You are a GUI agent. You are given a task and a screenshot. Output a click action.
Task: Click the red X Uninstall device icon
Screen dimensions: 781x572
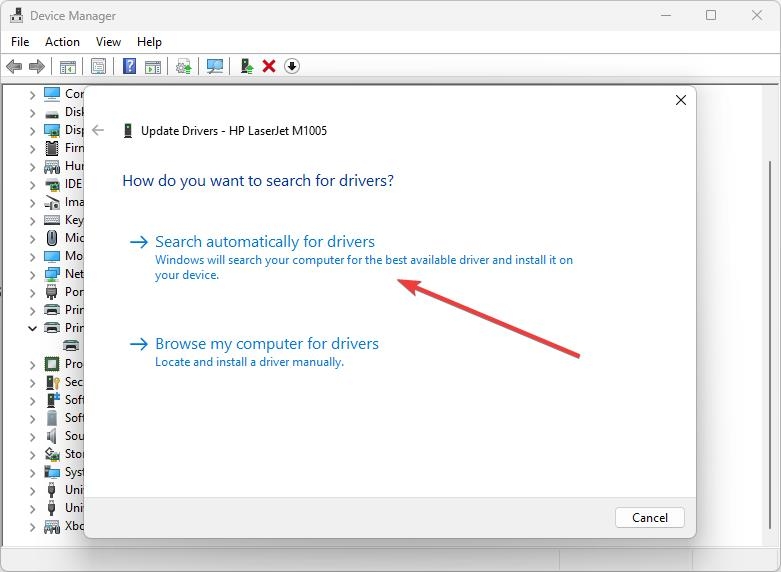click(269, 66)
